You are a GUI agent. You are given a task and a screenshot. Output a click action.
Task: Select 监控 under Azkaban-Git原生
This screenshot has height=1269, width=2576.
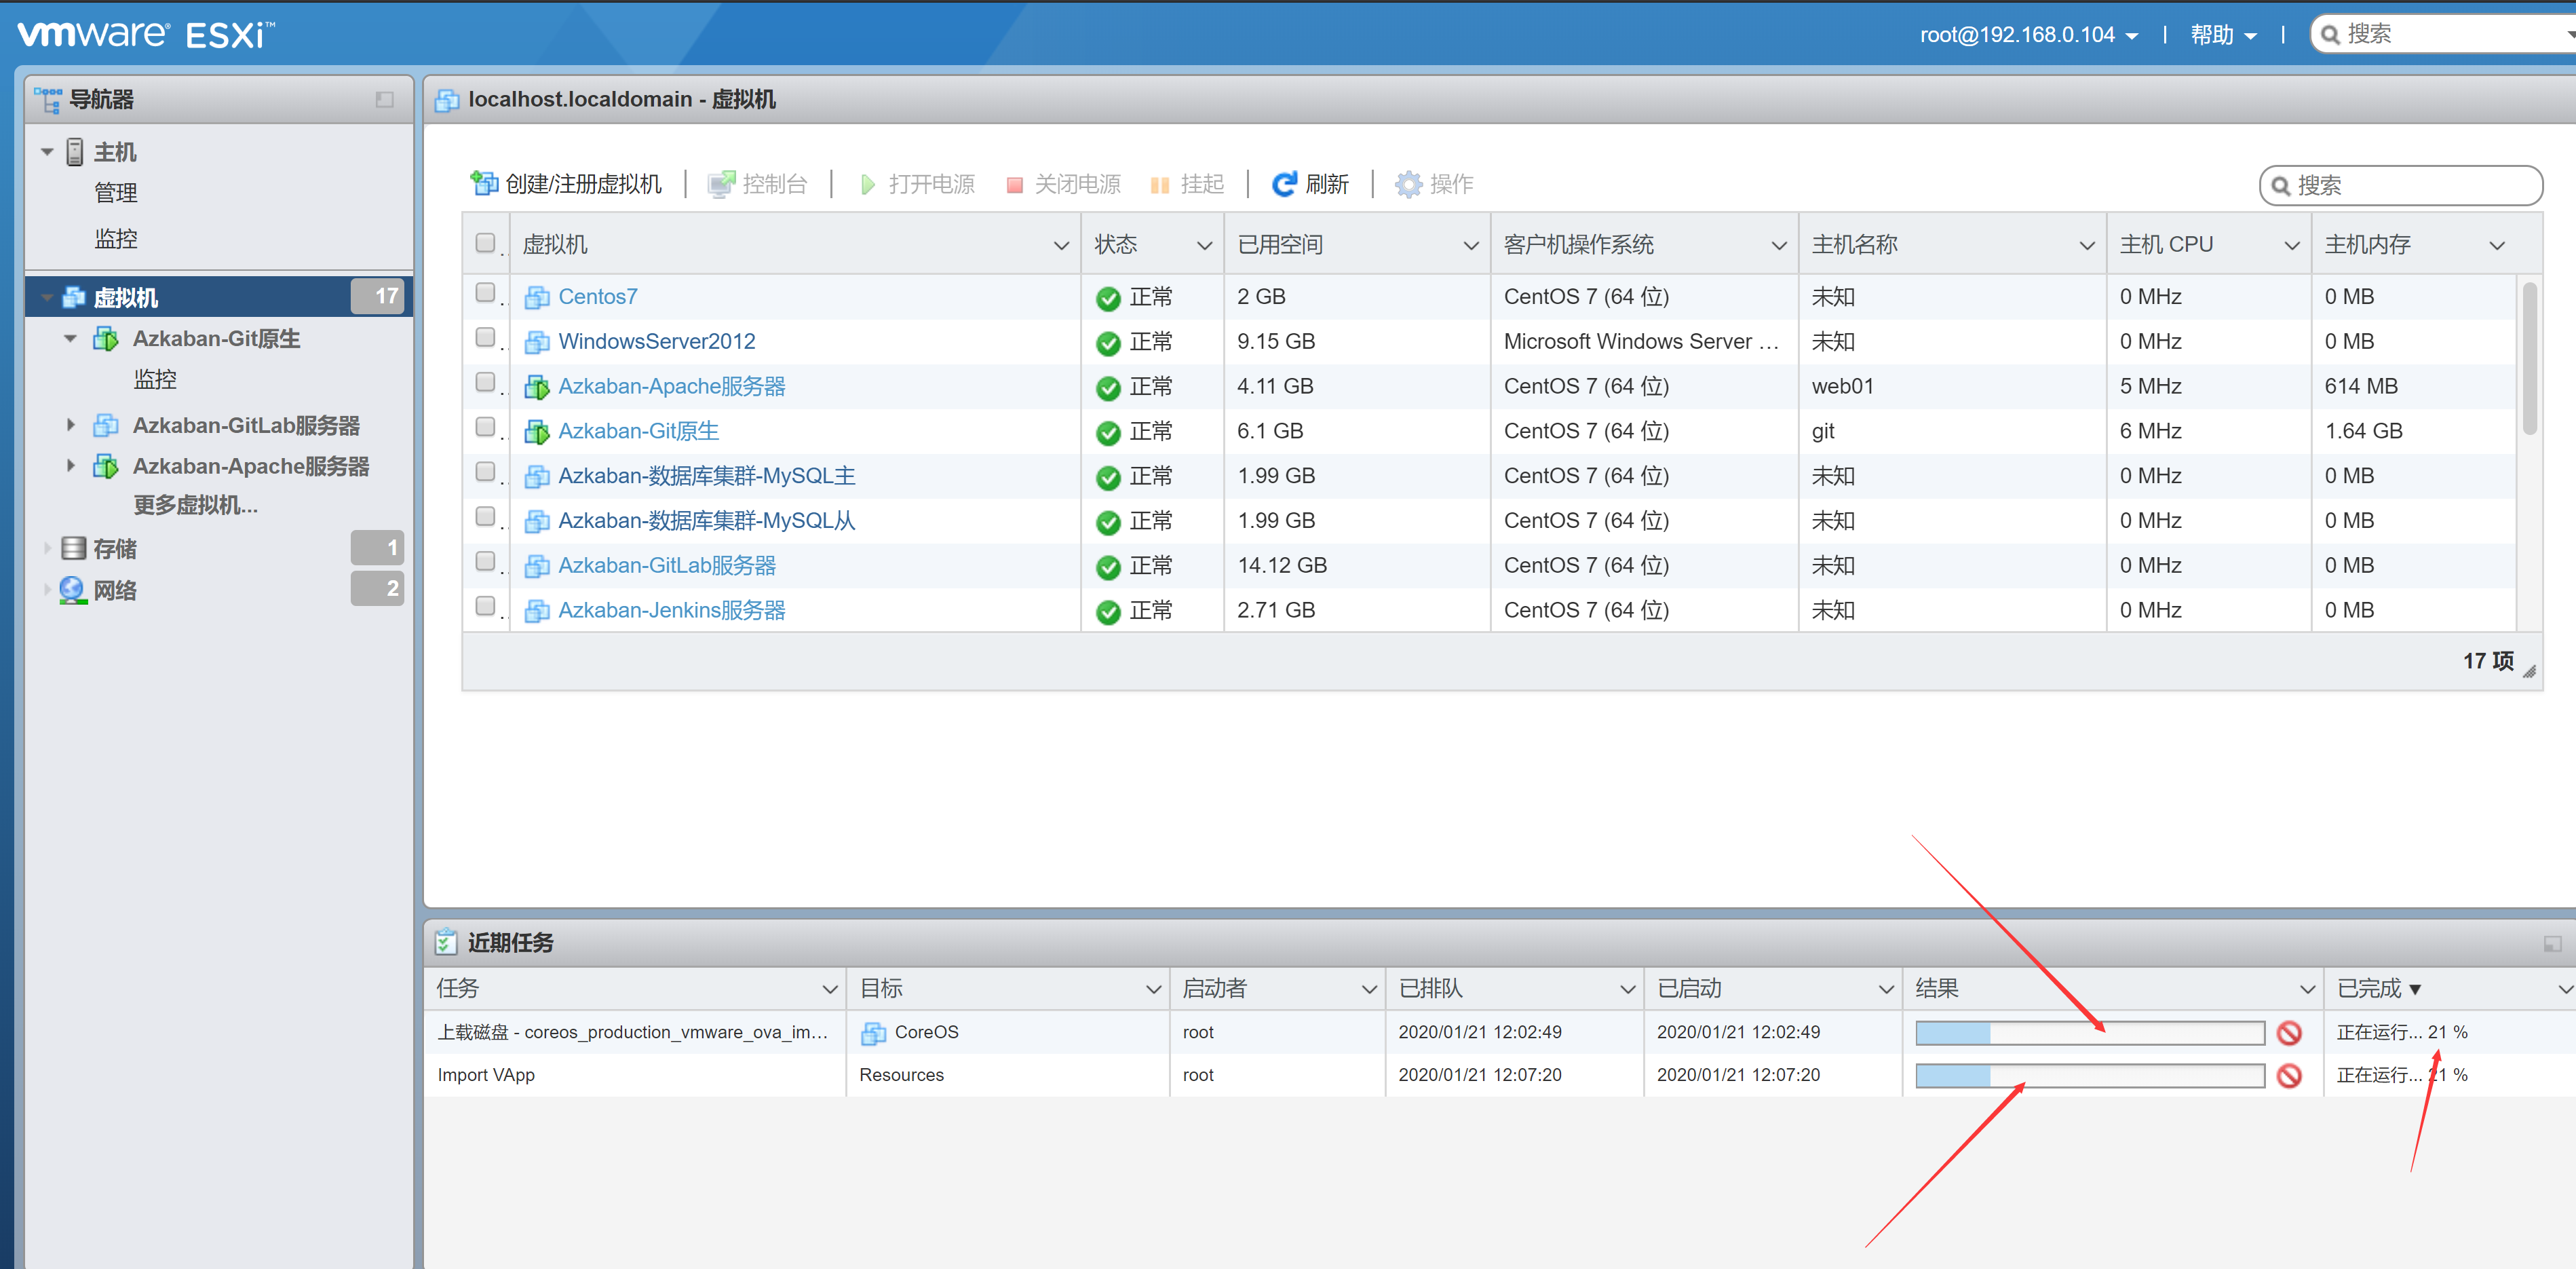click(x=155, y=380)
